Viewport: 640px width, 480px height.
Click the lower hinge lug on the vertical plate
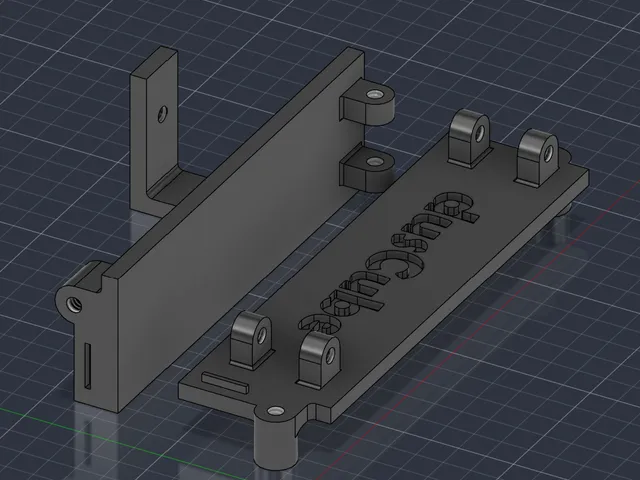pyautogui.click(x=367, y=170)
